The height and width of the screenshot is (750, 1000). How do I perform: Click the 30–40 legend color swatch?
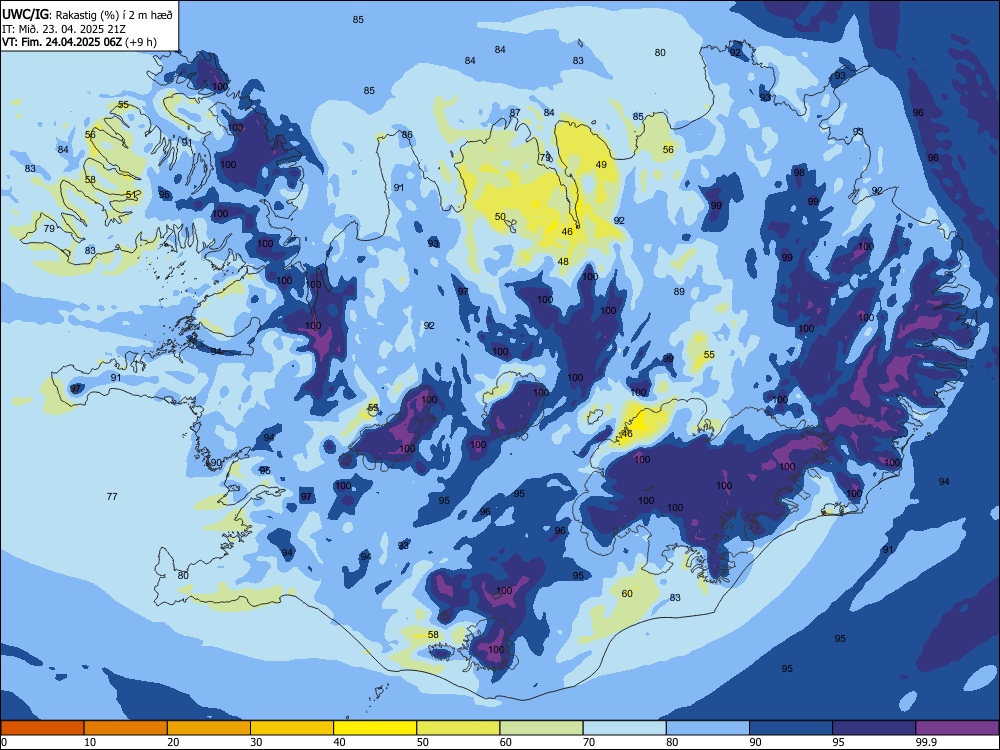point(292,728)
